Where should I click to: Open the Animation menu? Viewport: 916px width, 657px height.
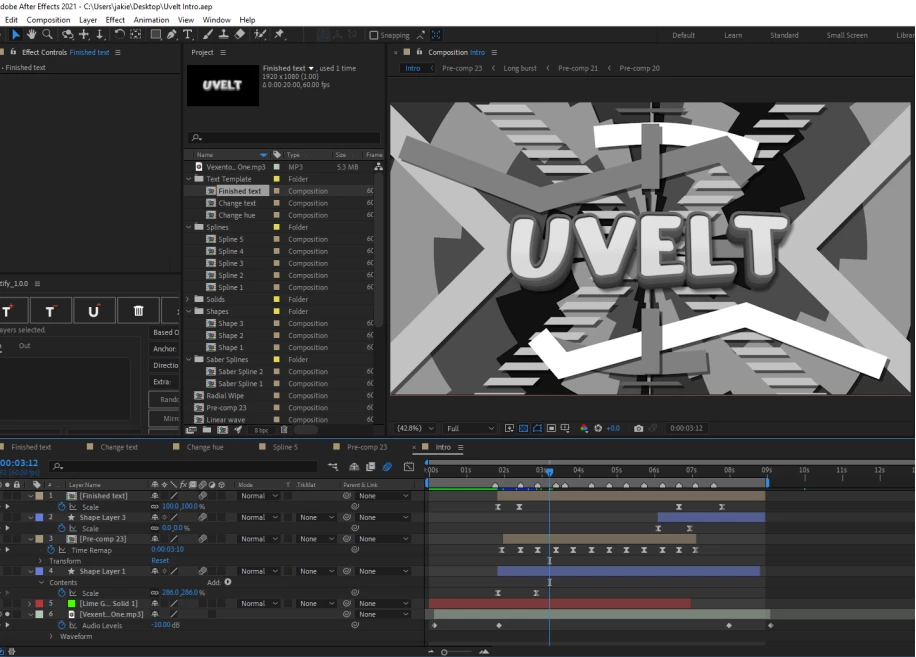pos(151,20)
